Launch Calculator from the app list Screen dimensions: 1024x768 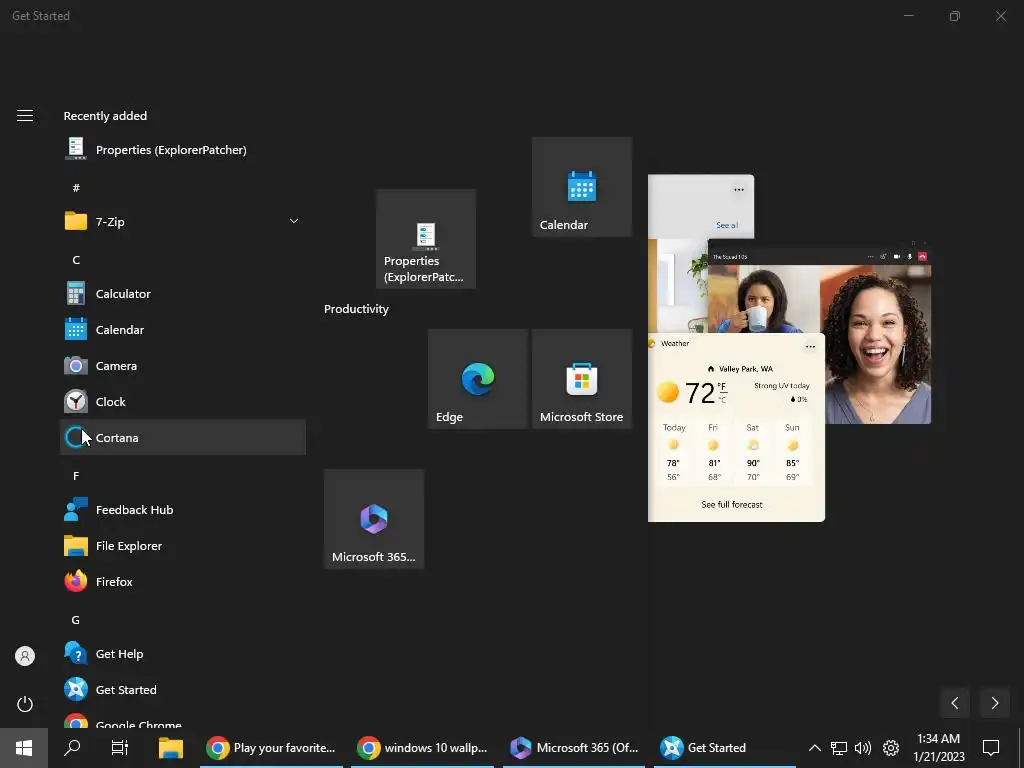click(x=183, y=294)
